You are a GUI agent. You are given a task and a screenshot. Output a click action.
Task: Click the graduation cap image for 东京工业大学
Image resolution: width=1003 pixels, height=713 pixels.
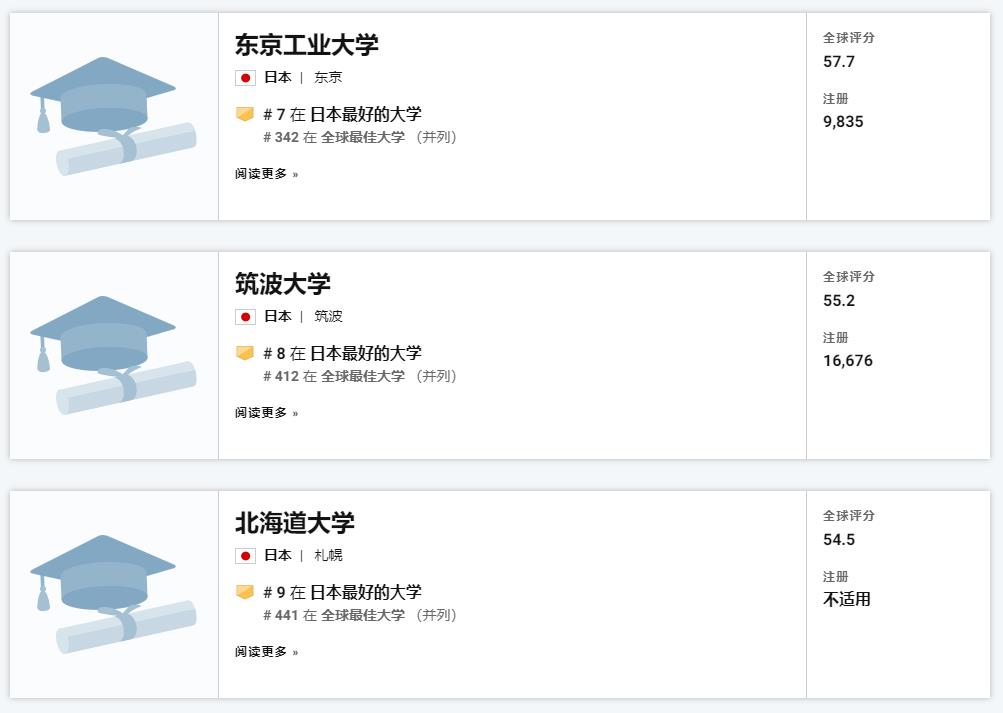click(x=113, y=116)
